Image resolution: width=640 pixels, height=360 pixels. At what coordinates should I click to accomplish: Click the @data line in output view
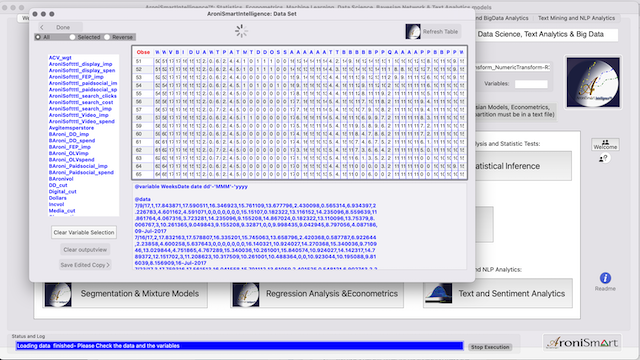click(142, 199)
